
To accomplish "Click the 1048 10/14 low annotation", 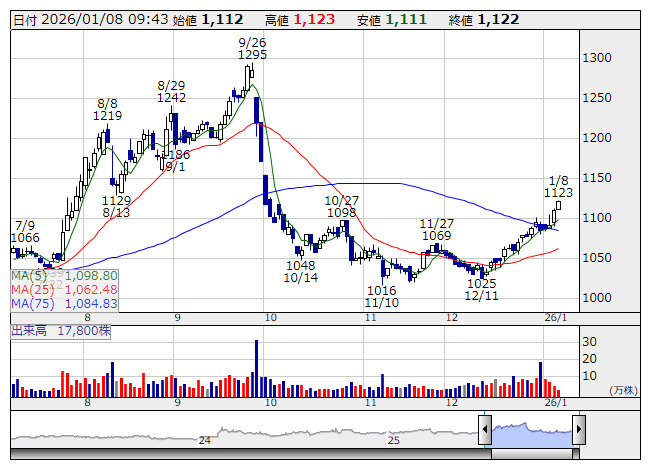I will tap(301, 271).
